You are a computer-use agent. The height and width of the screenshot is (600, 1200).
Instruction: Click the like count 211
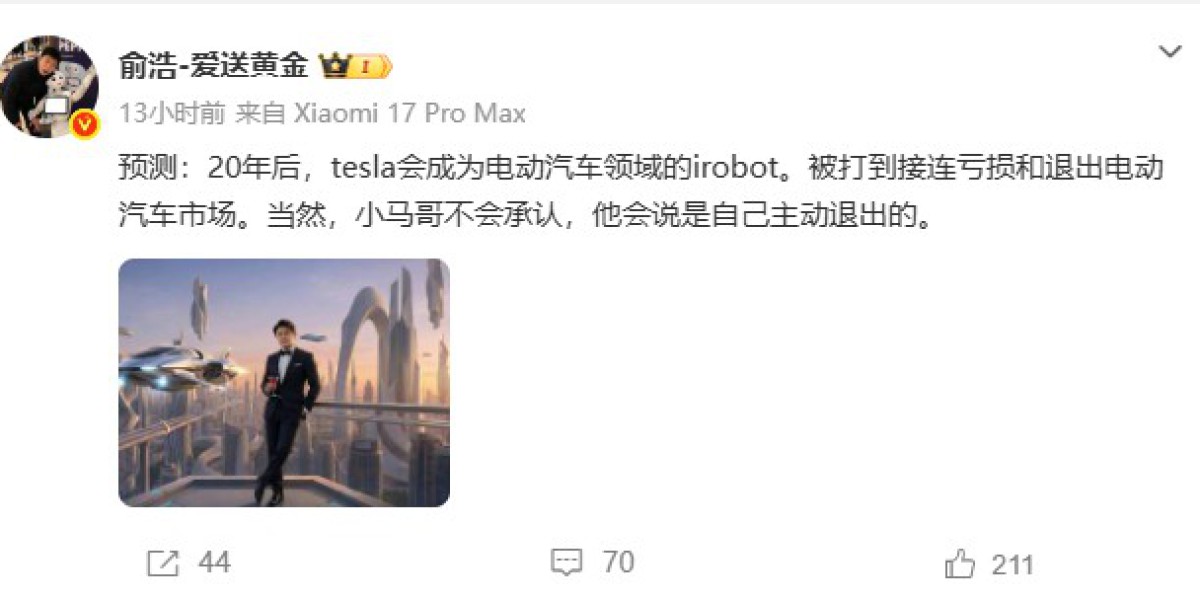(x=1012, y=564)
